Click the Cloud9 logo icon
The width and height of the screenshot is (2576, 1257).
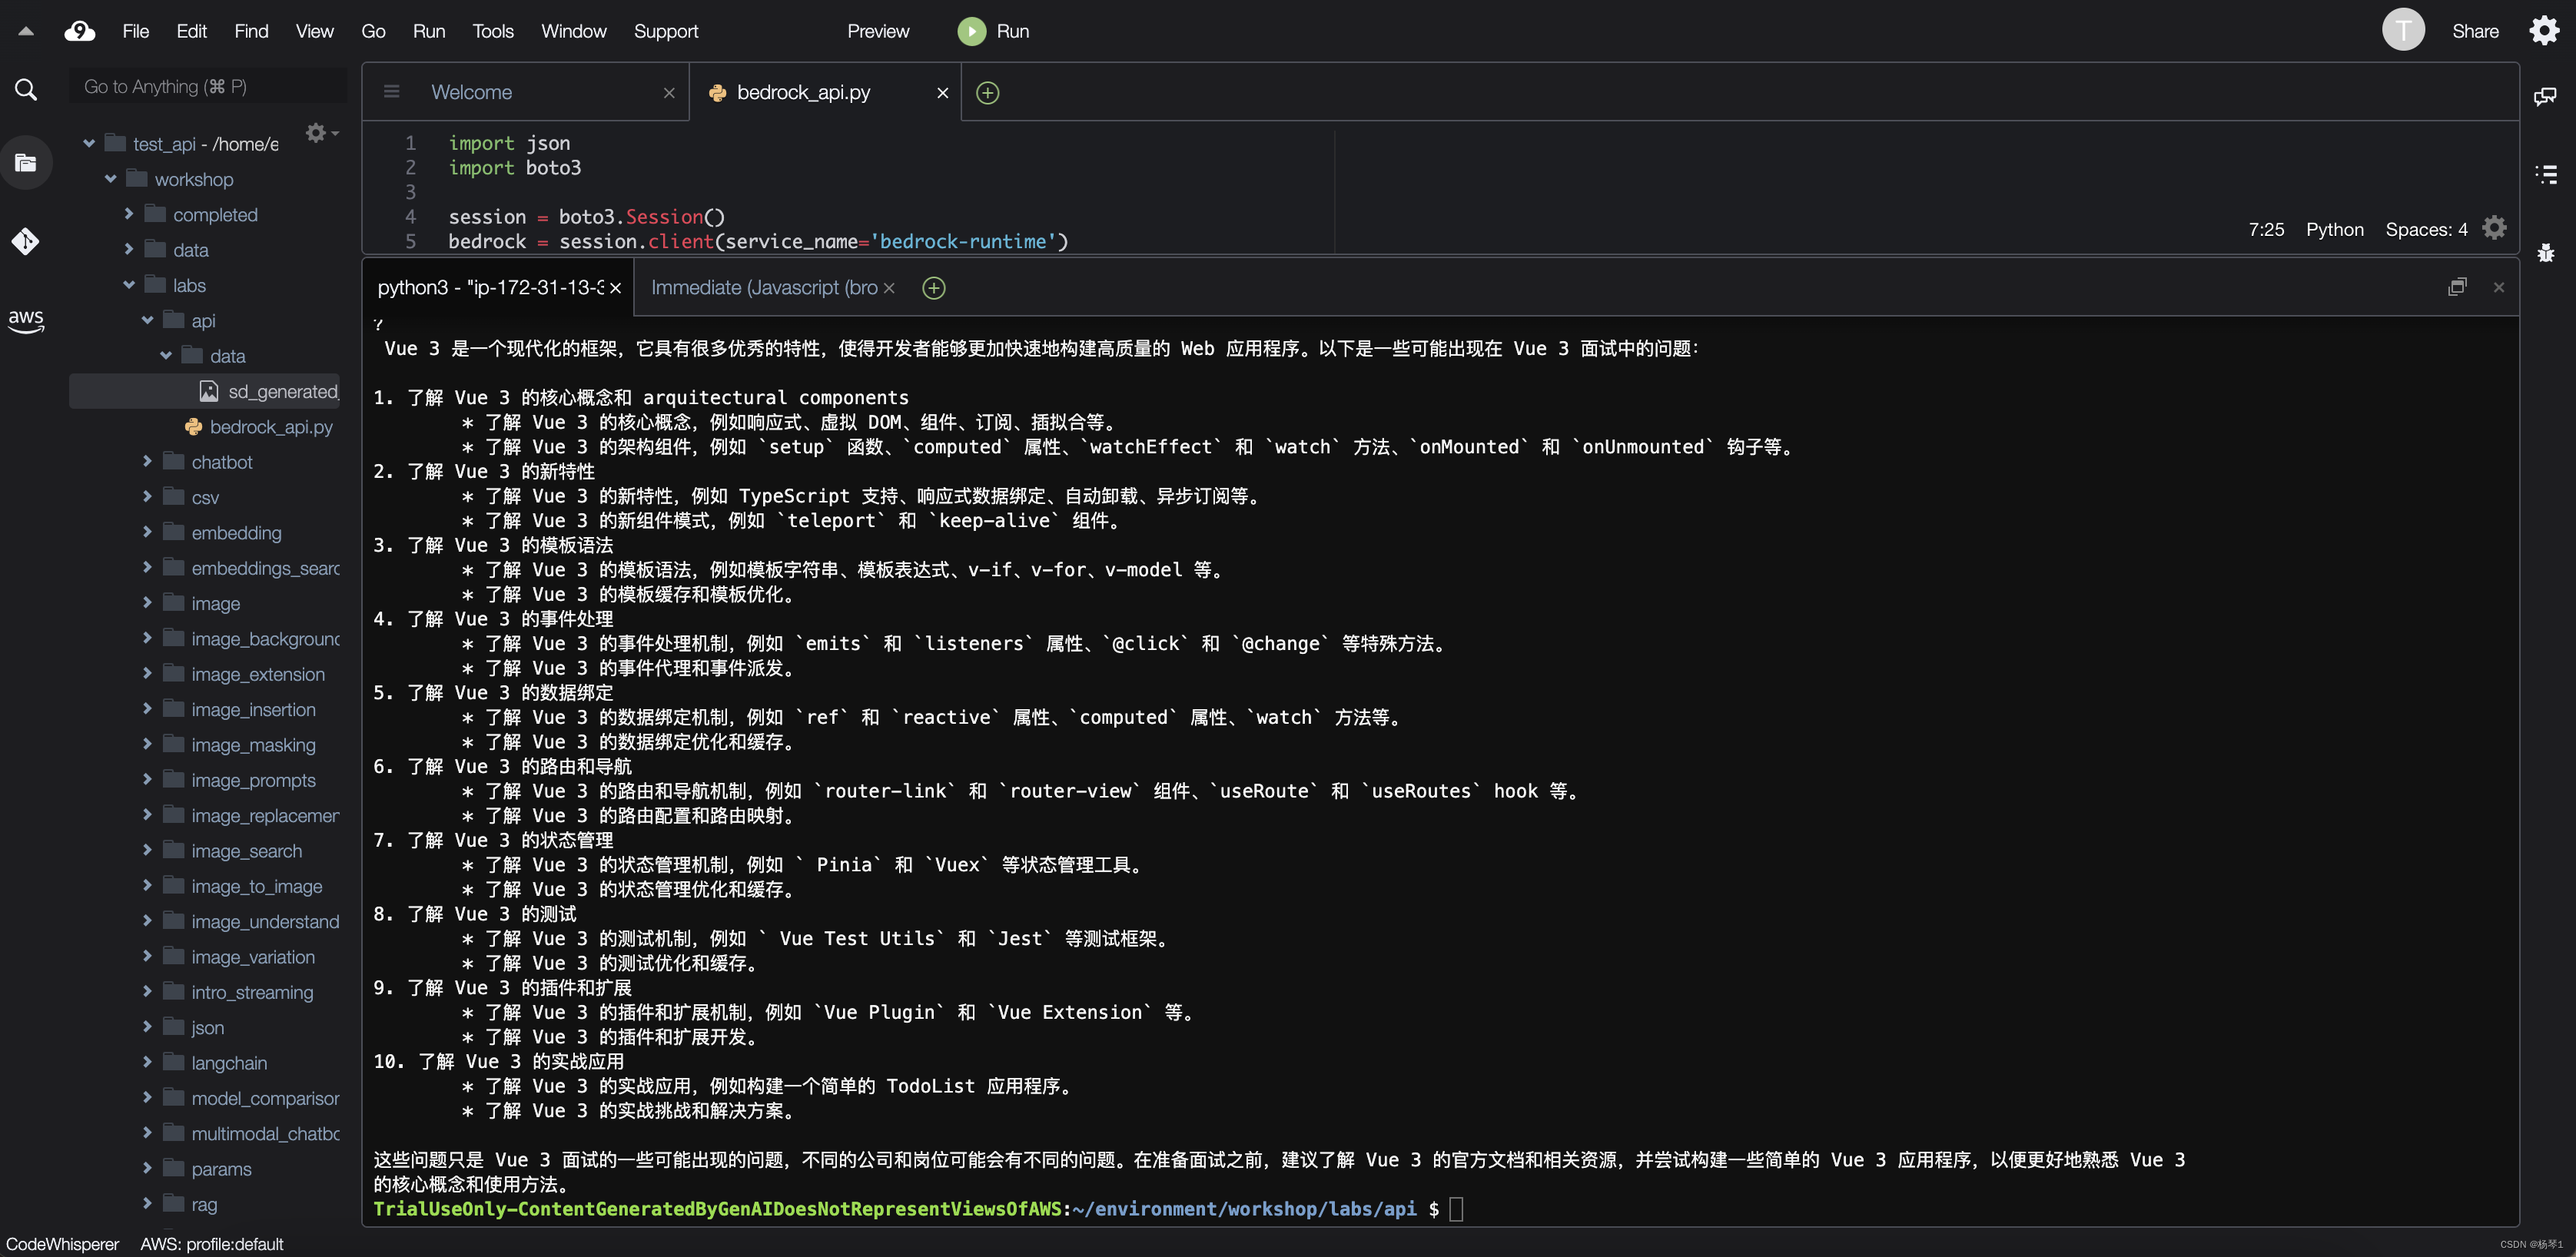(x=79, y=31)
